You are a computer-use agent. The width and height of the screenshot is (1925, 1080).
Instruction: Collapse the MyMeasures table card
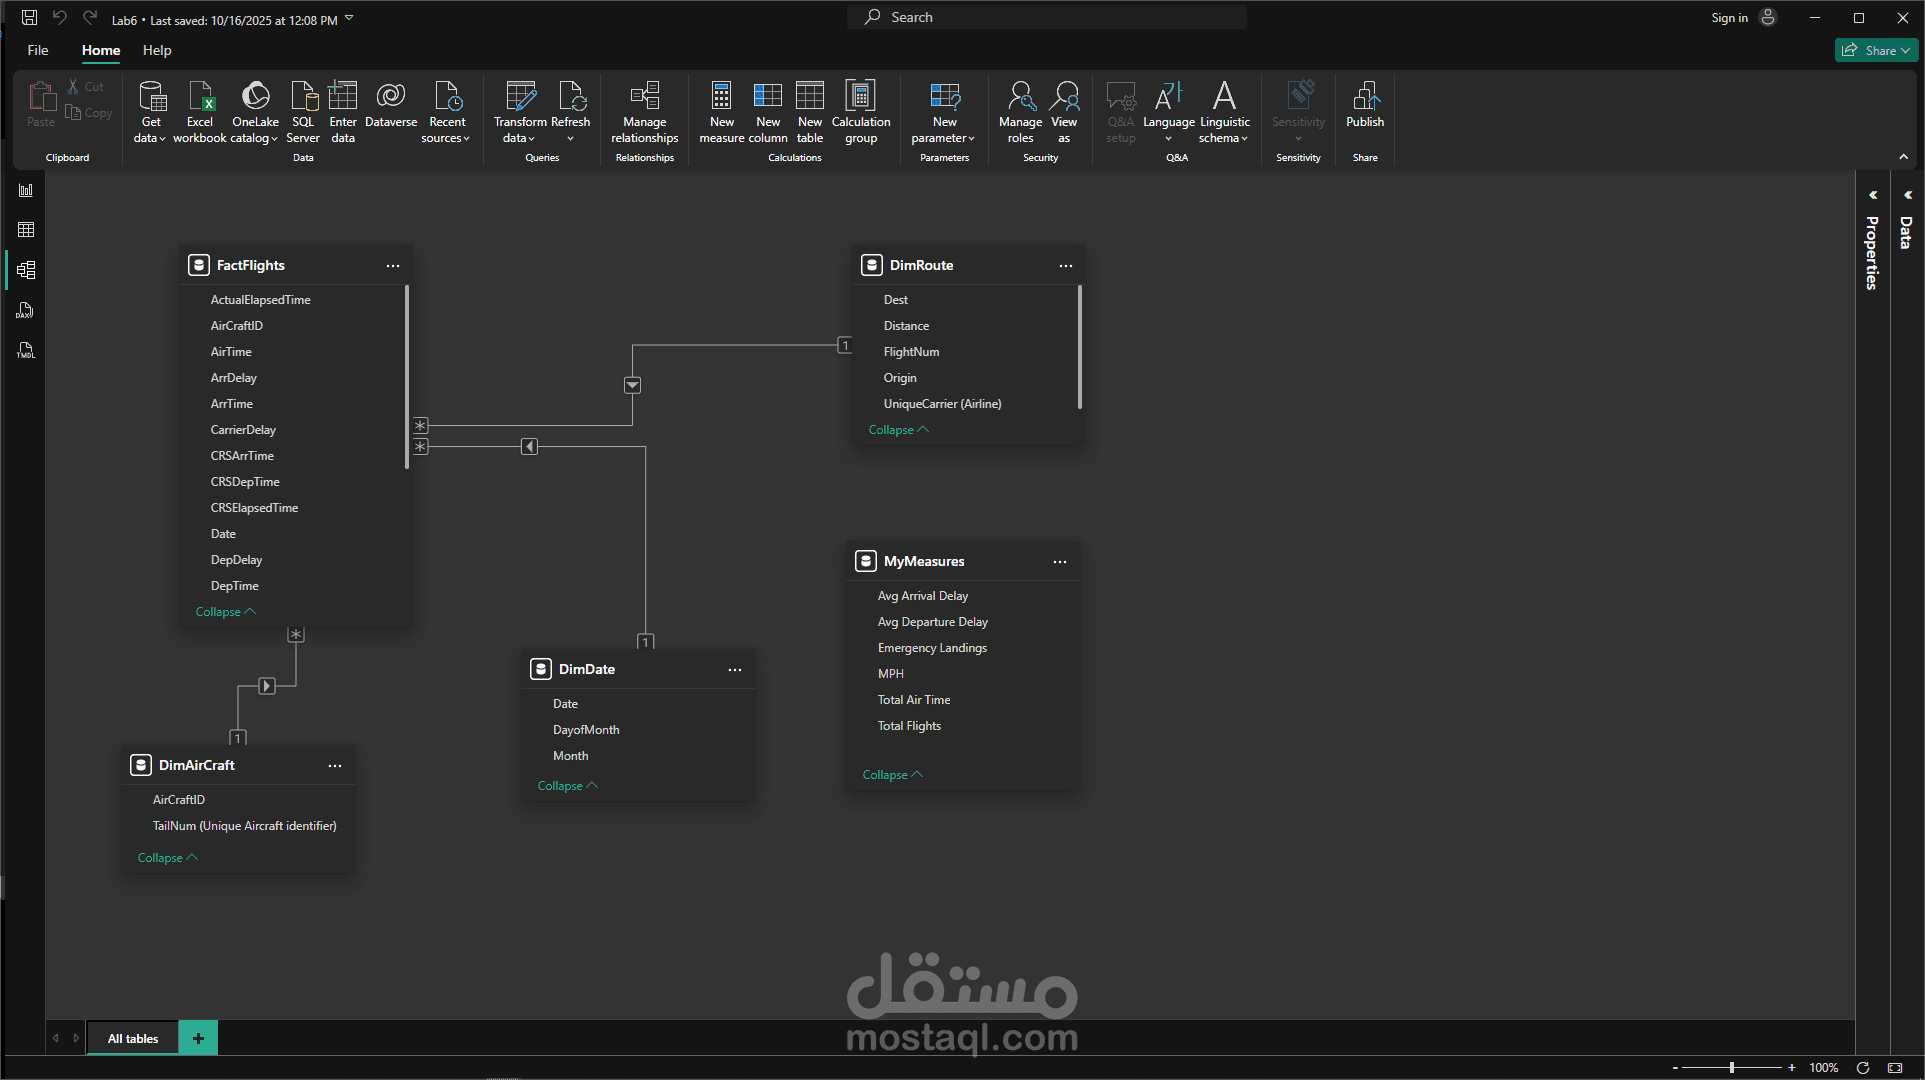click(x=892, y=775)
